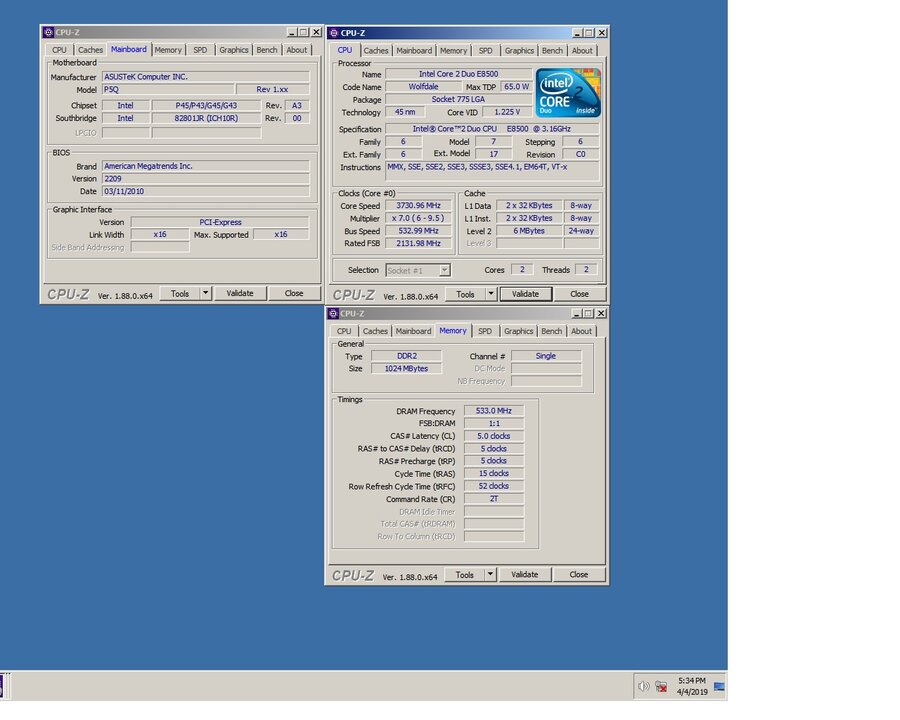Image resolution: width=900 pixels, height=720 pixels.
Task: Switch to Graphics tab in the Memory window
Action: pyautogui.click(x=518, y=331)
